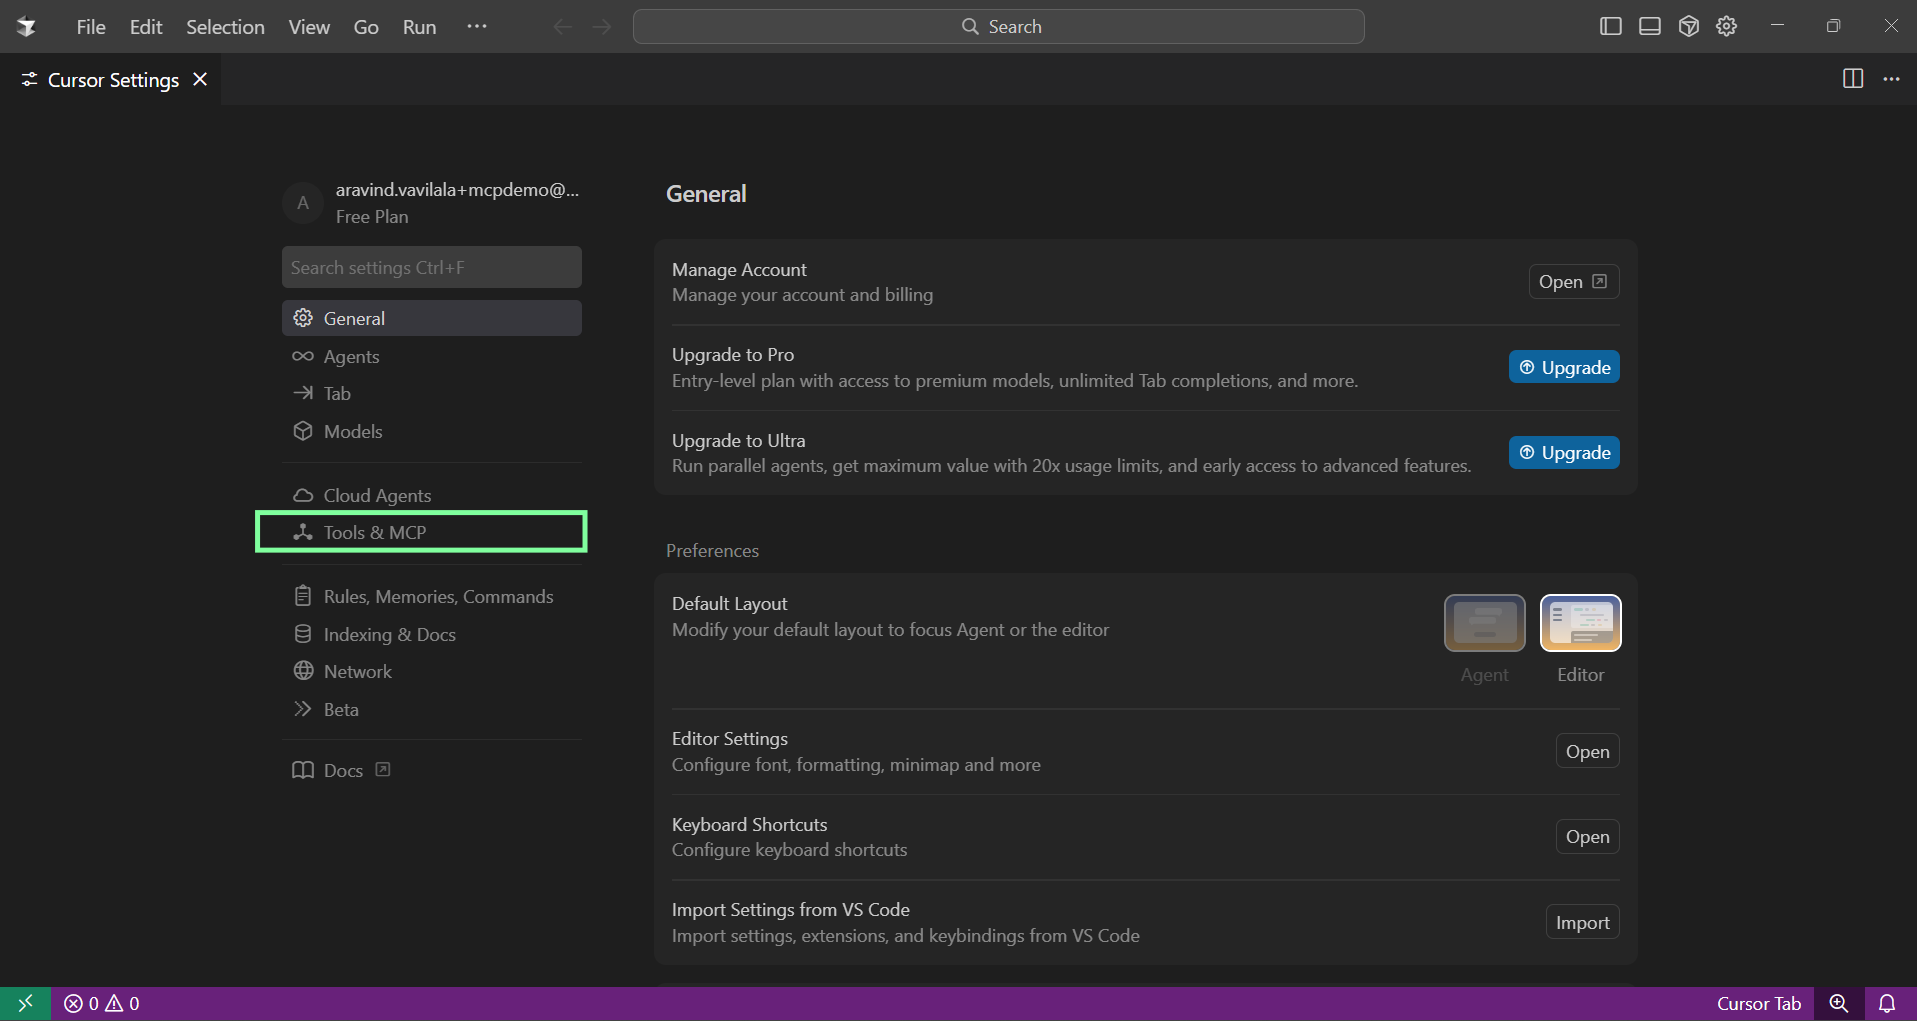Click the zoom magnifier status bar icon
This screenshot has width=1917, height=1021.
click(1838, 1003)
